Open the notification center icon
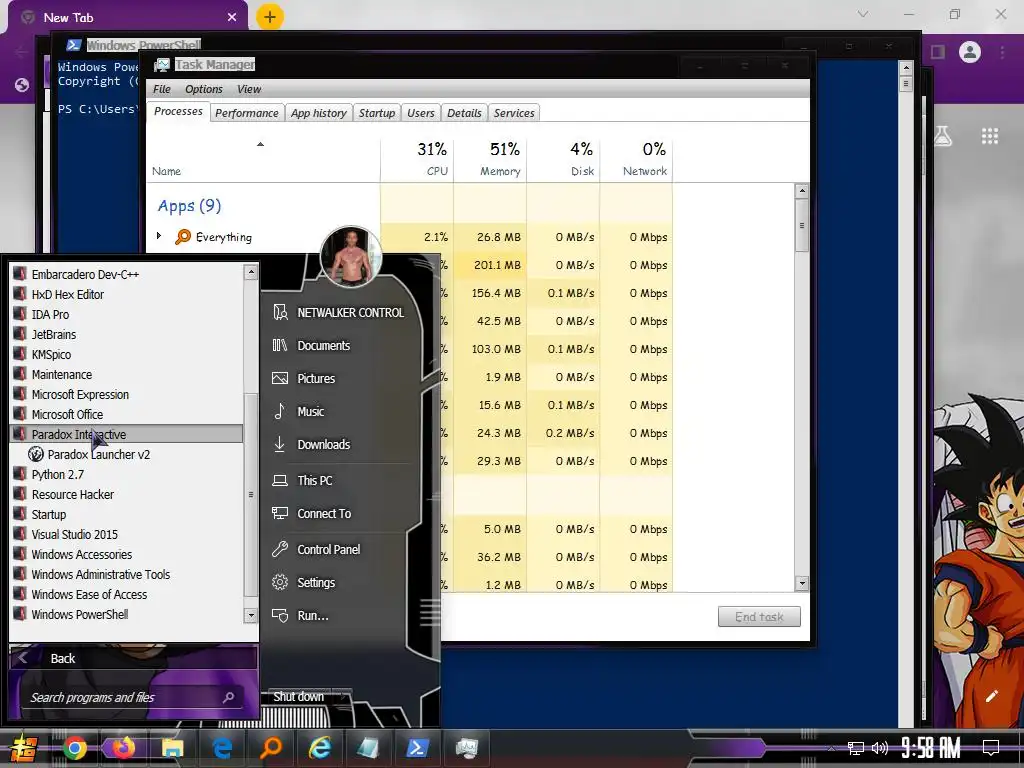The image size is (1024, 768). pos(991,748)
